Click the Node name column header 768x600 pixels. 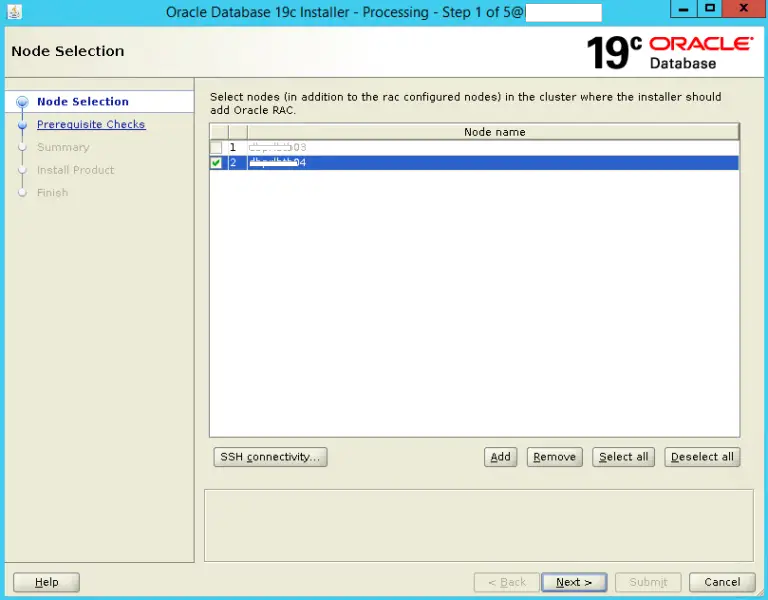494,132
